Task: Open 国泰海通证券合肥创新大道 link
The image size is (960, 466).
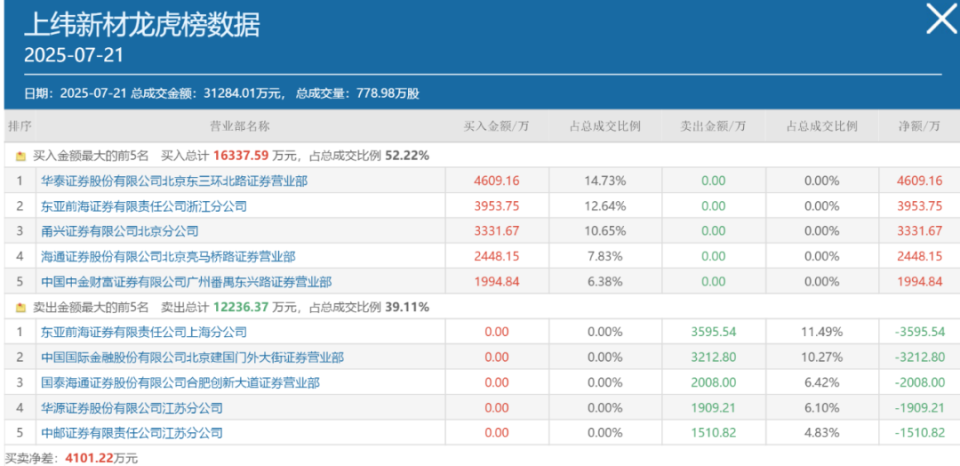Action: [x=180, y=383]
